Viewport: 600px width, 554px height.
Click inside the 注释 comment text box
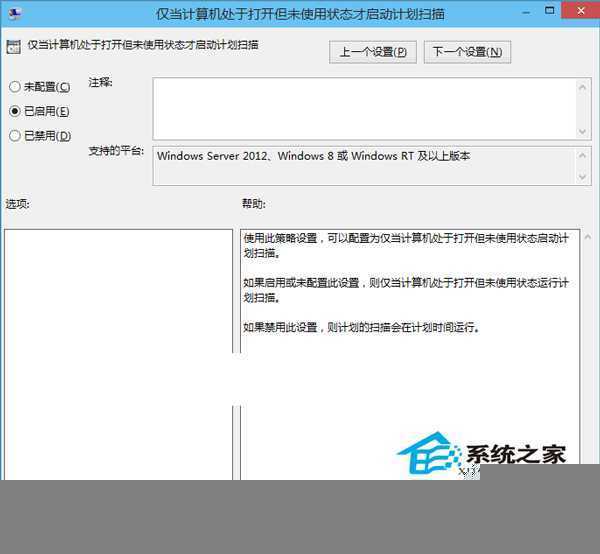point(364,109)
